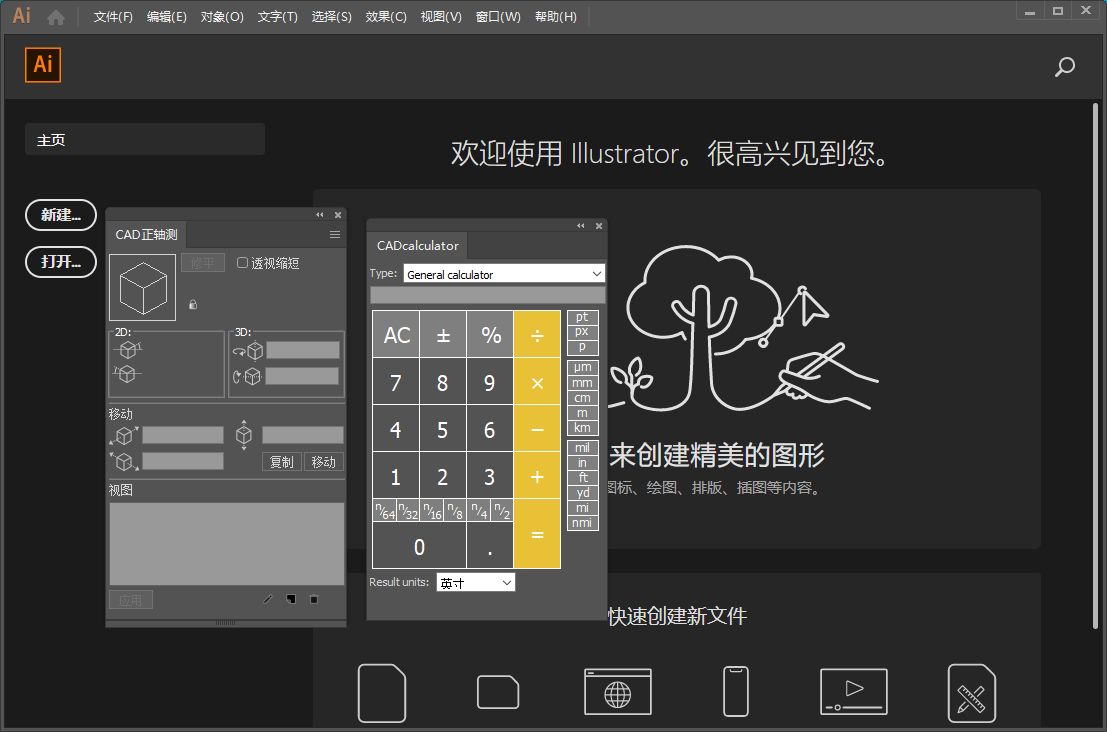Click the vertical scrollbar of home screen

click(1096, 367)
